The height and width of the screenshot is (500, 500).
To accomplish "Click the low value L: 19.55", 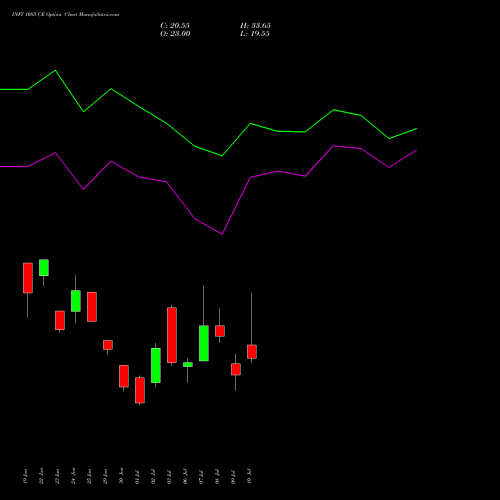I will [x=255, y=34].
